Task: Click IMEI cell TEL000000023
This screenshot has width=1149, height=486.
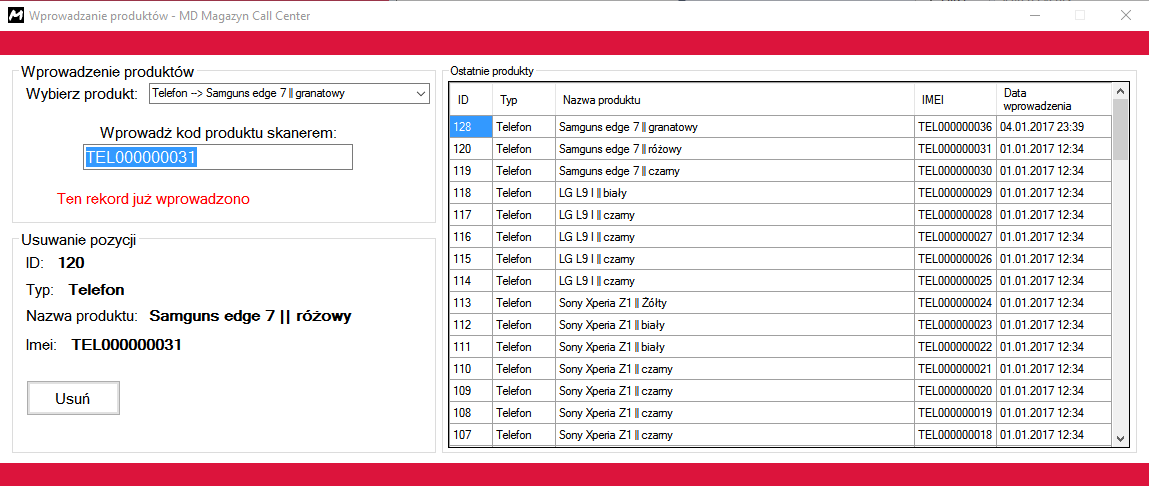Action: (956, 325)
